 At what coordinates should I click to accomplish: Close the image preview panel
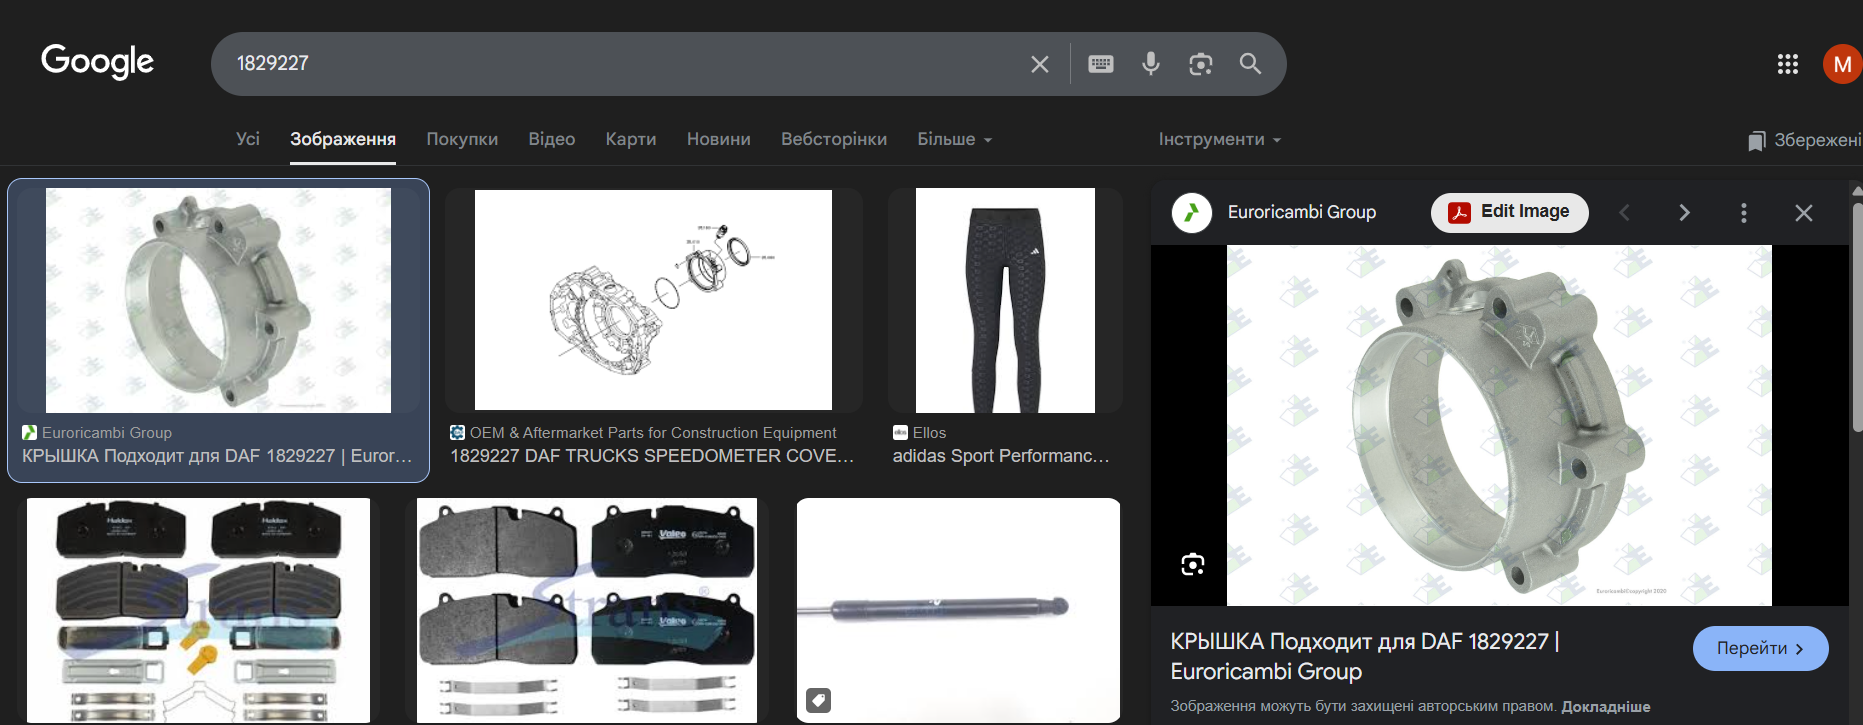point(1804,213)
